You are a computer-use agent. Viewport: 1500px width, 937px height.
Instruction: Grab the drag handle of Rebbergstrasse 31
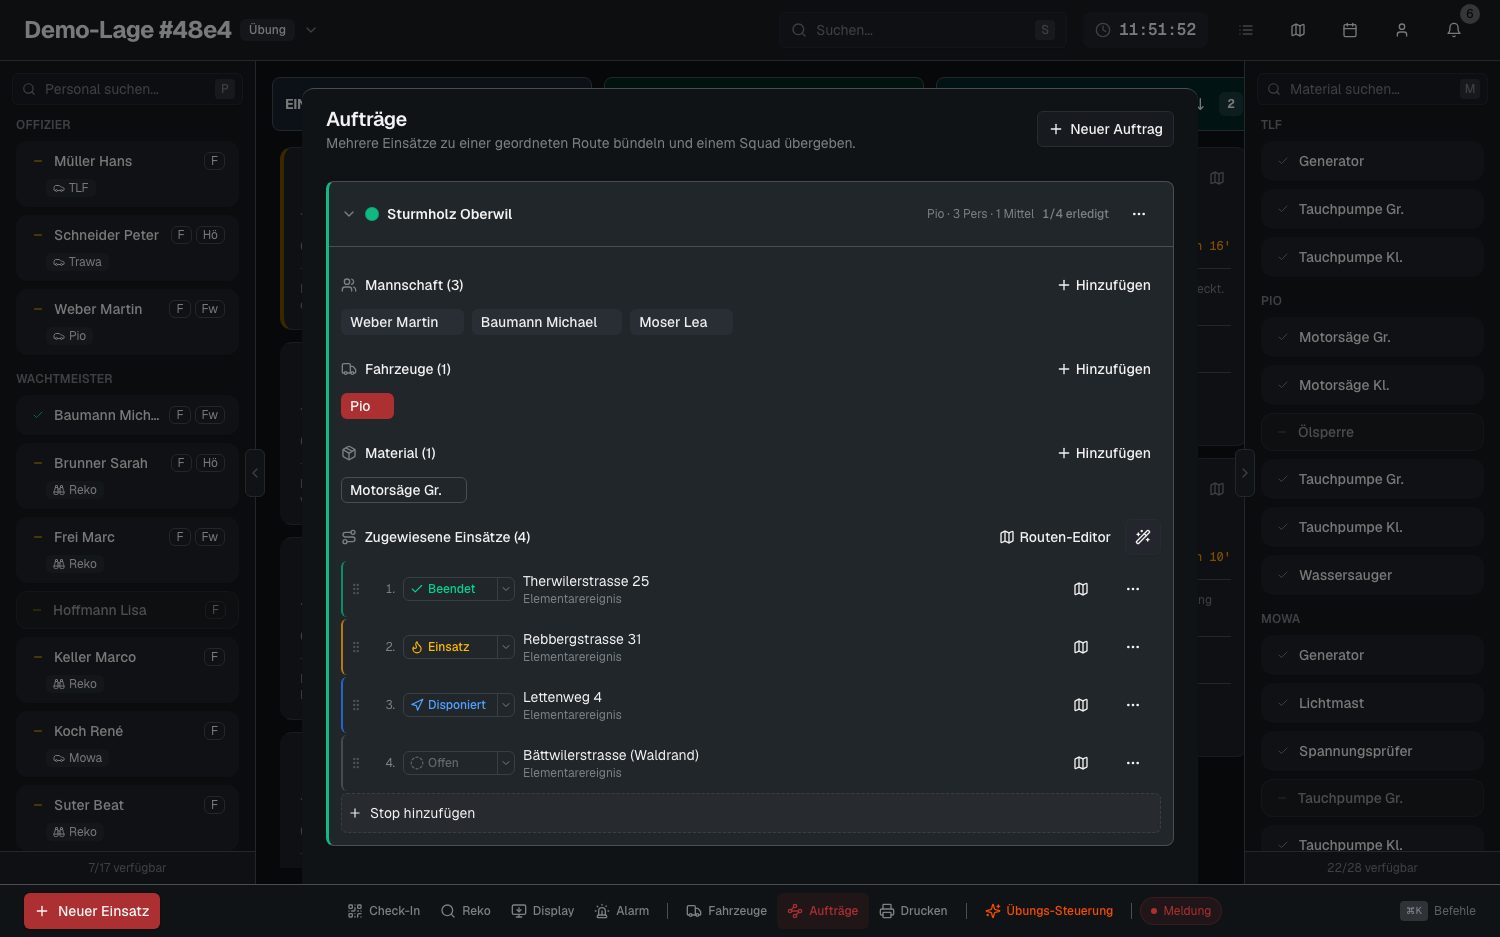point(356,647)
